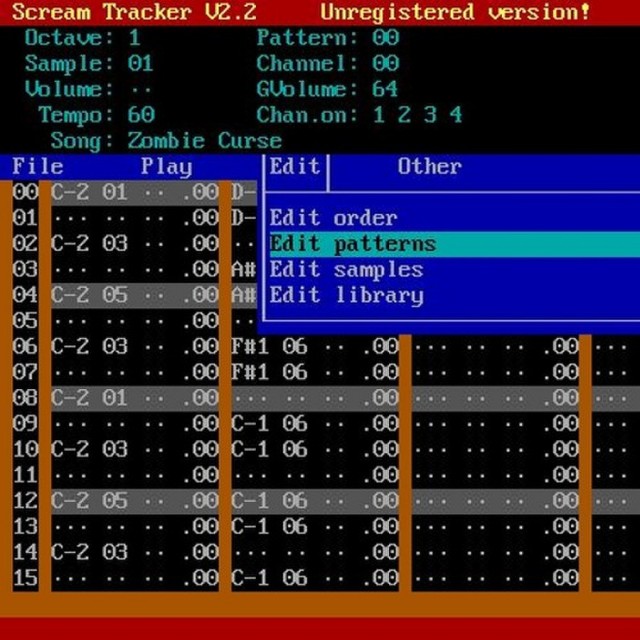The image size is (640, 640).
Task: Toggle channel 3 in Chan.on
Action: point(430,115)
